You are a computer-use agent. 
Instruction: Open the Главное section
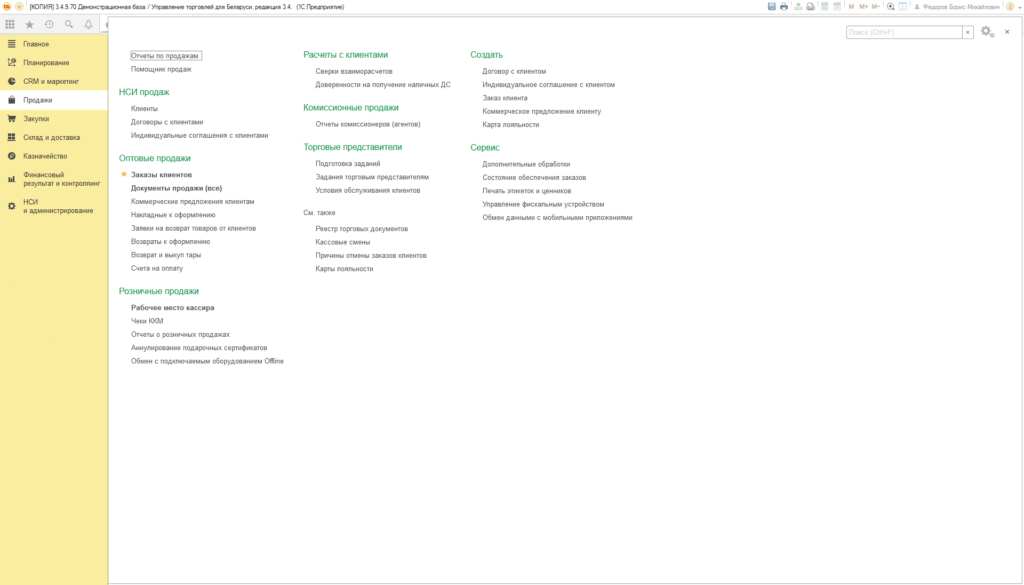(54, 44)
